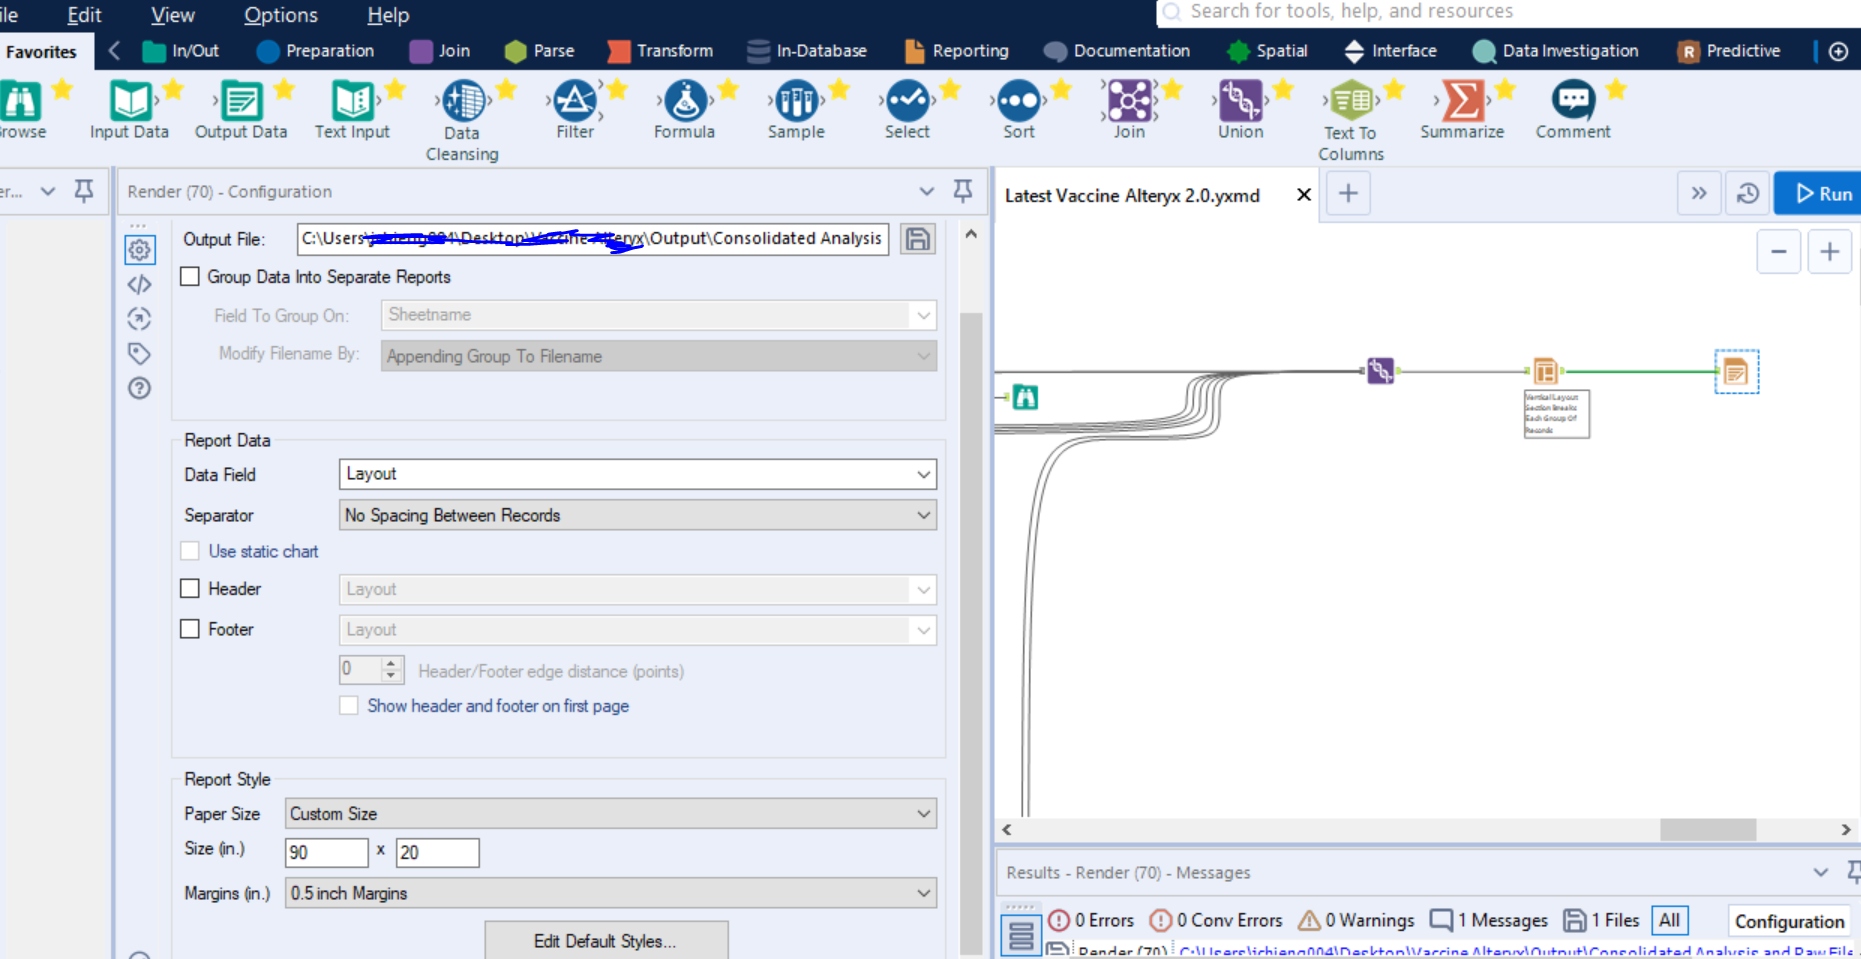Switch to the Reporting tool category
The width and height of the screenshot is (1861, 959).
click(x=957, y=50)
